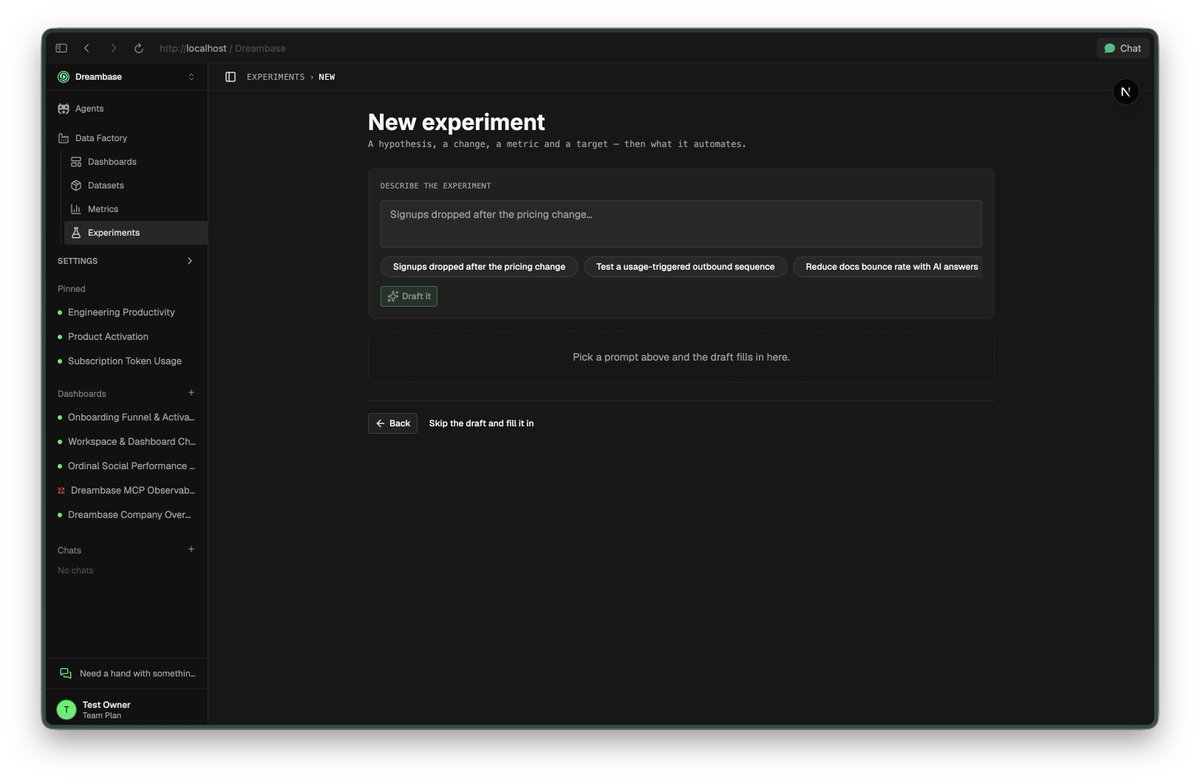Viewport: 1200px width, 784px height.
Task: Click the Dashboards layout icon
Action: click(x=76, y=162)
